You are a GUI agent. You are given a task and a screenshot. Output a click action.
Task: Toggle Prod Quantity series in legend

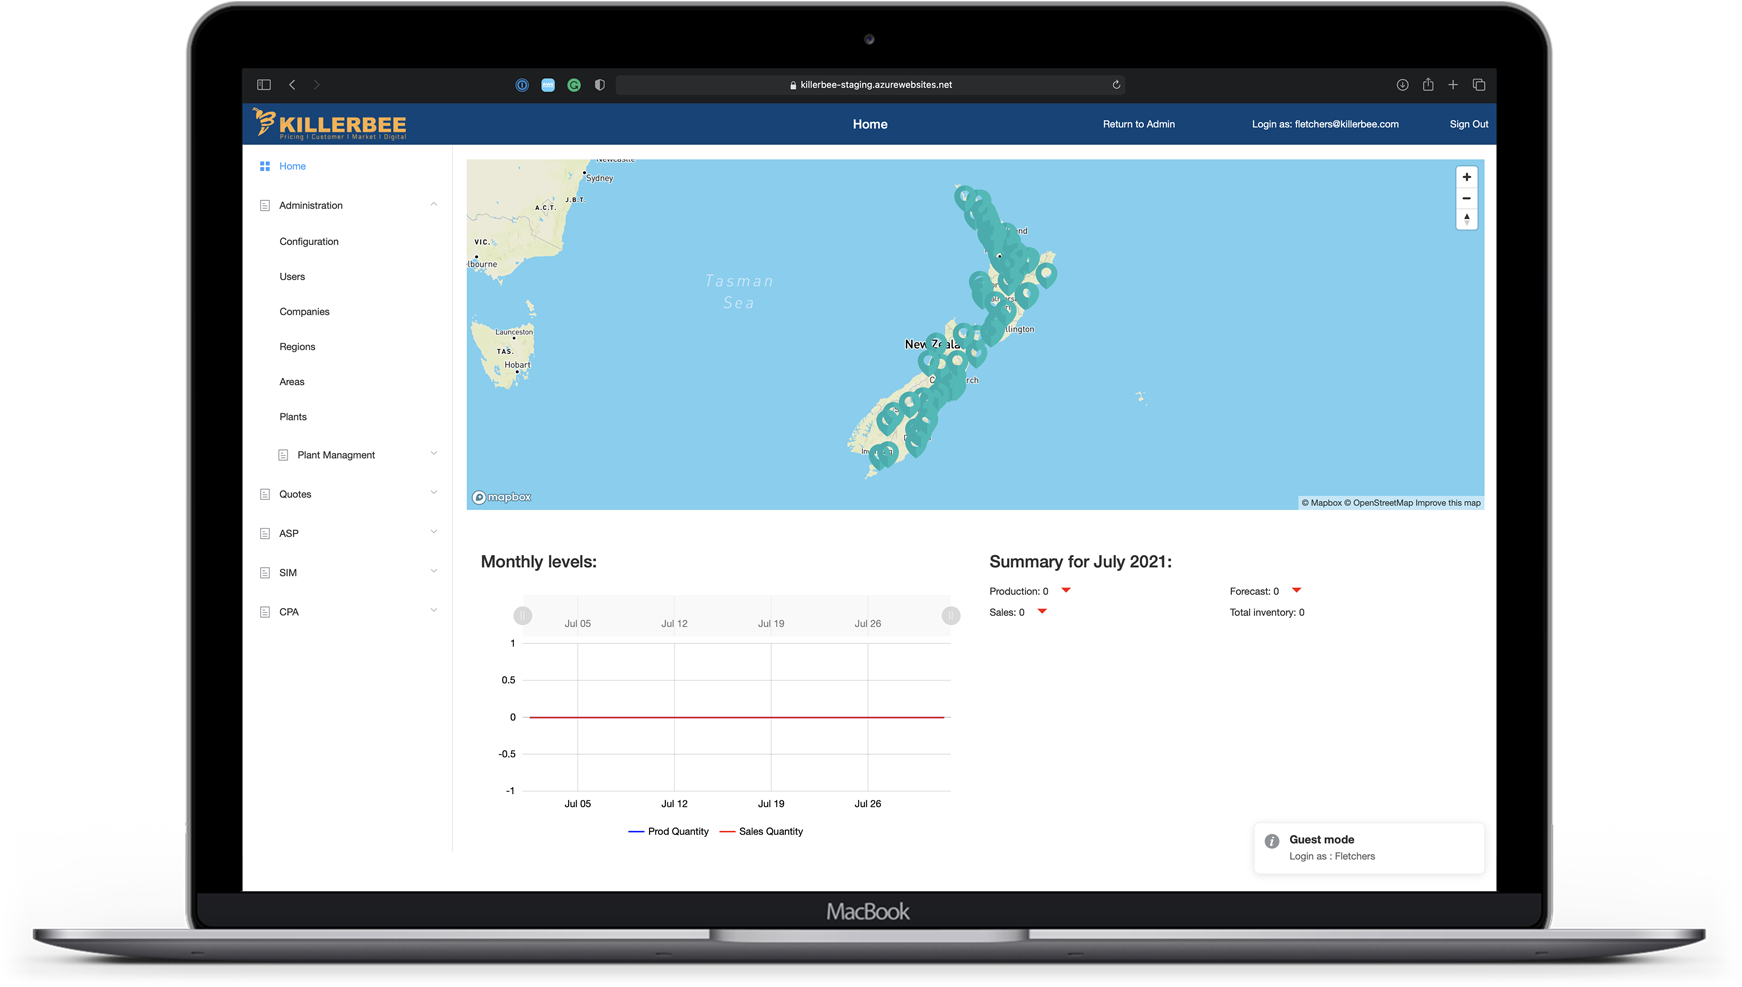pos(668,831)
